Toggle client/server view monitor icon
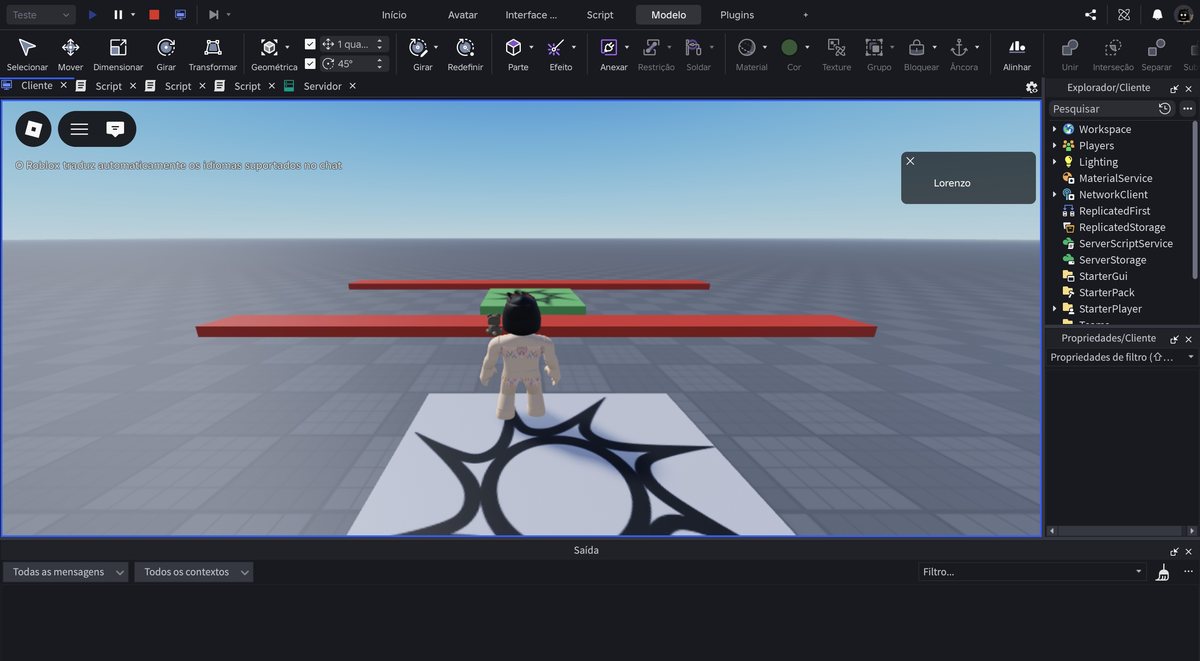This screenshot has width=1200, height=661. click(x=180, y=15)
